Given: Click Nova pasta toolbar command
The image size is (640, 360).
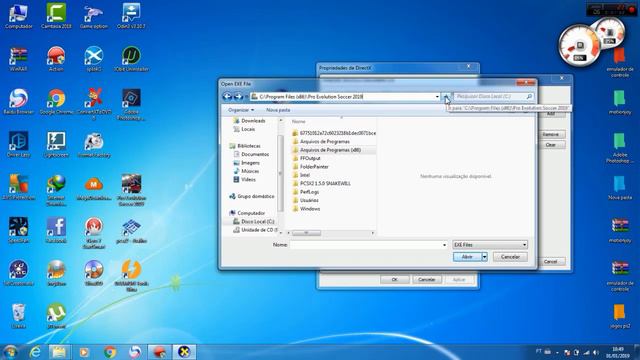Looking at the screenshot, I should pos(278,110).
